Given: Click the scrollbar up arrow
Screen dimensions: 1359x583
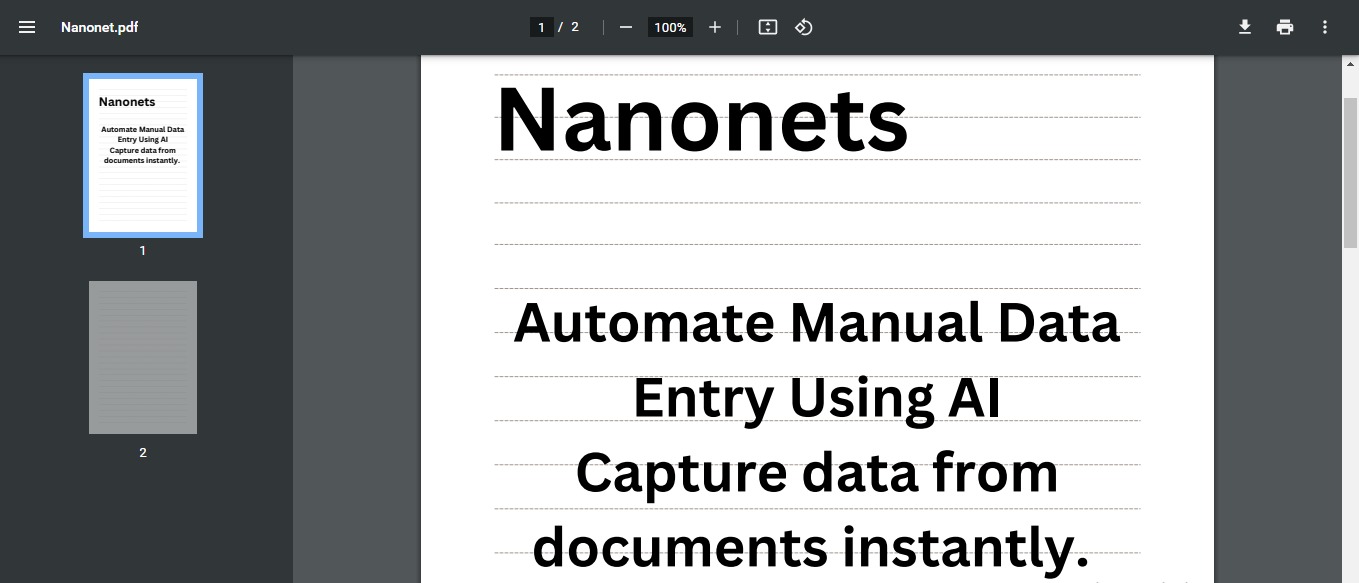Looking at the screenshot, I should [x=1350, y=62].
